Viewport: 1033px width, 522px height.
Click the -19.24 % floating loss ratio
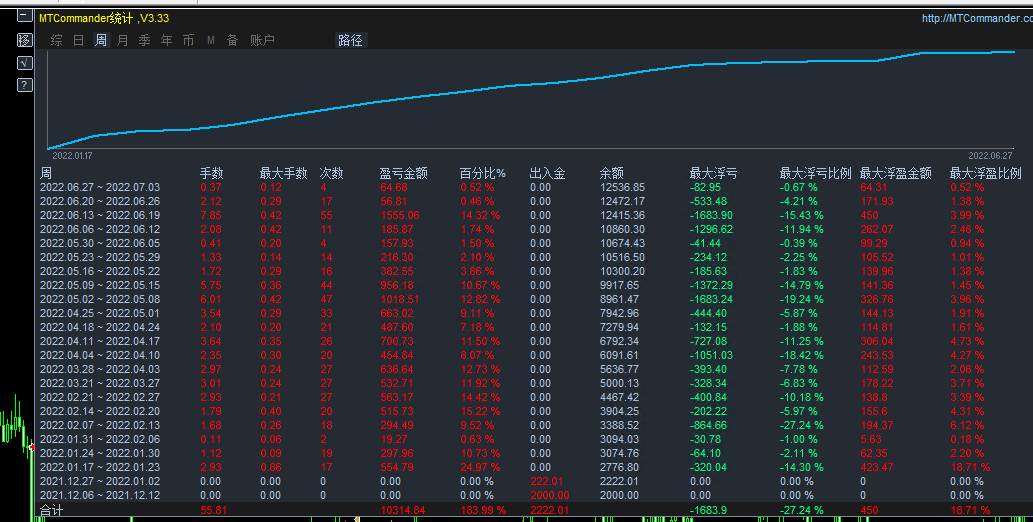pyautogui.click(x=801, y=299)
